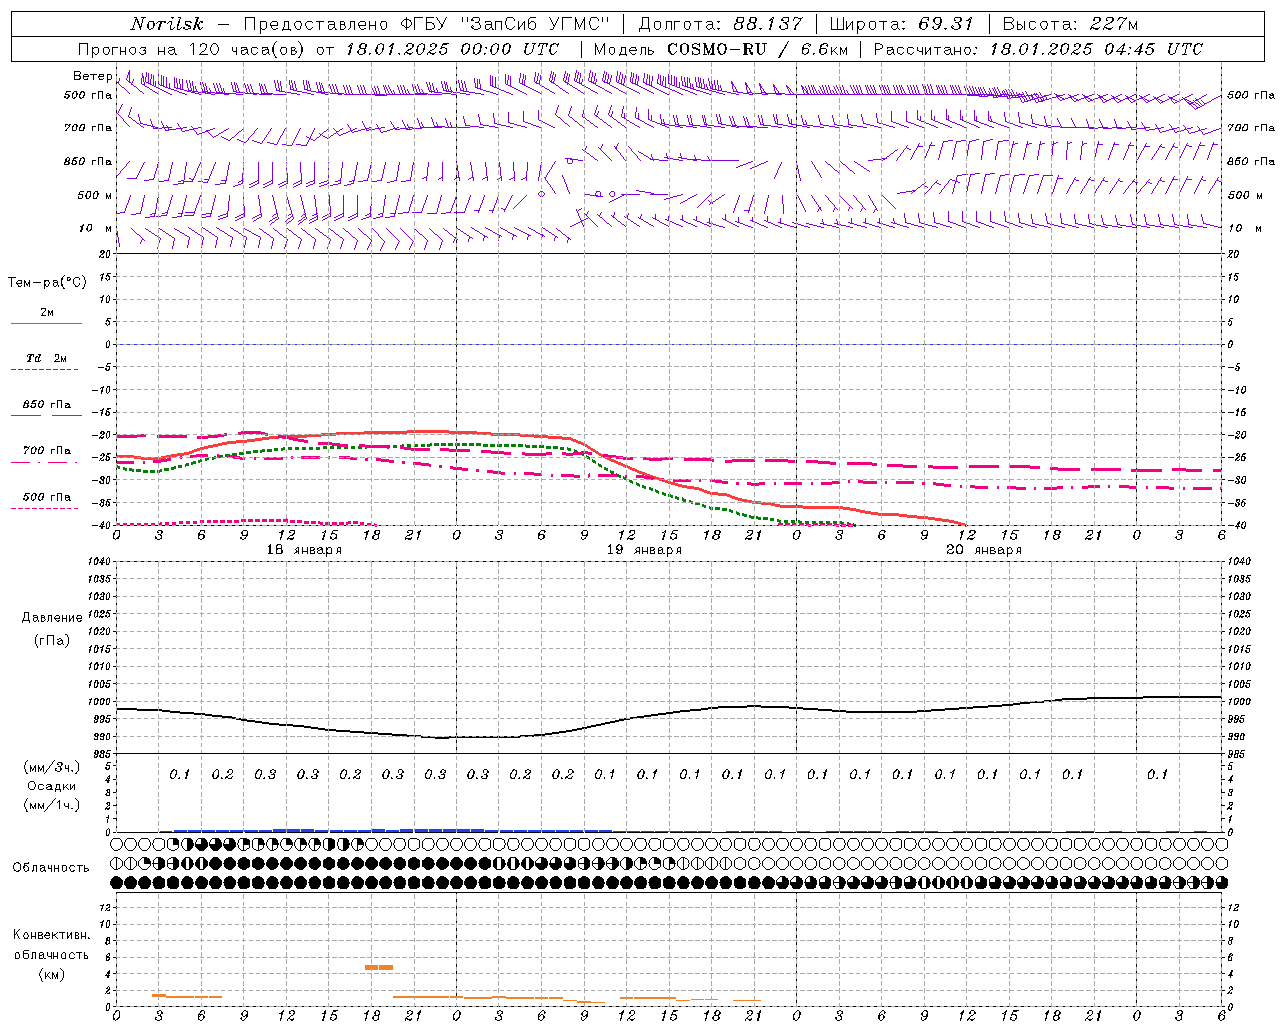Click the 'Осадки' precipitation label
The image size is (1280, 1024).
(x=52, y=786)
